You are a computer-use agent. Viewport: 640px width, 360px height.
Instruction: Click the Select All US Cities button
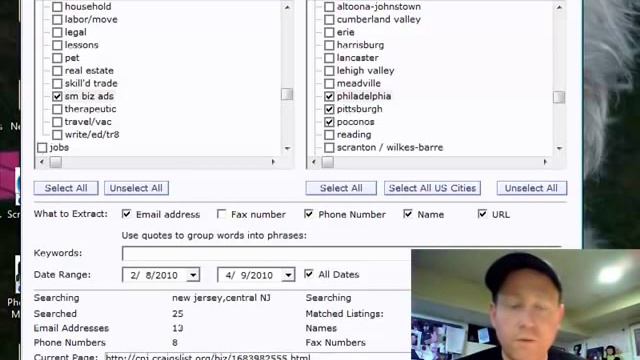pos(432,188)
